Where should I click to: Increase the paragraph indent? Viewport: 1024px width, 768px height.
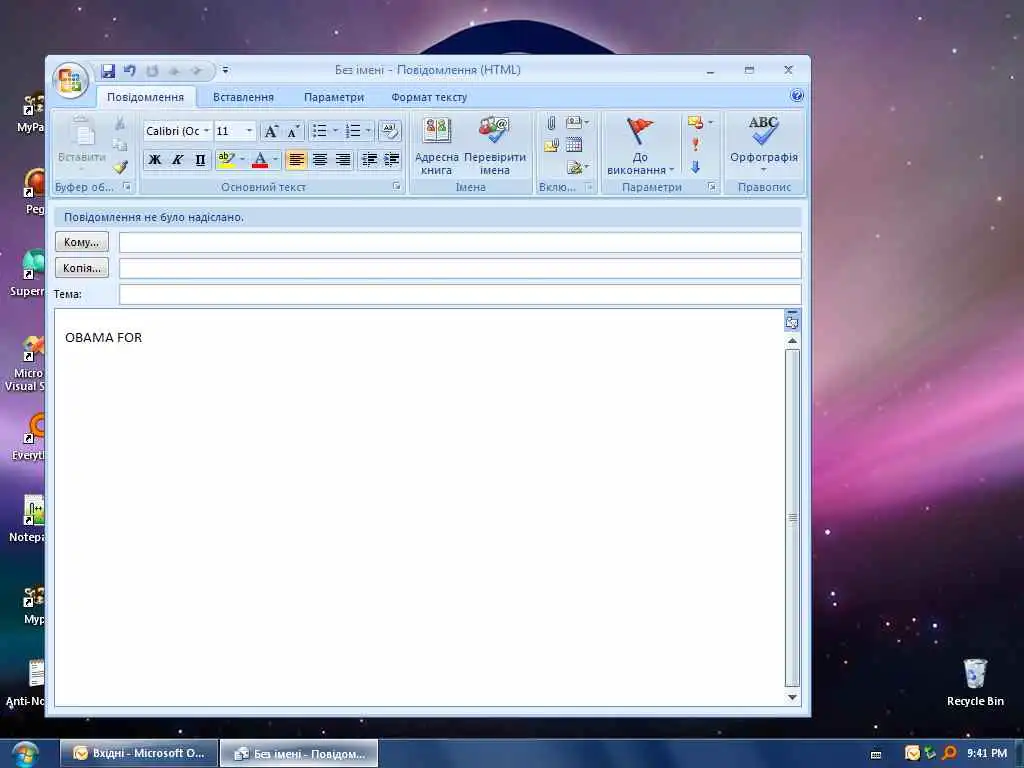point(391,159)
